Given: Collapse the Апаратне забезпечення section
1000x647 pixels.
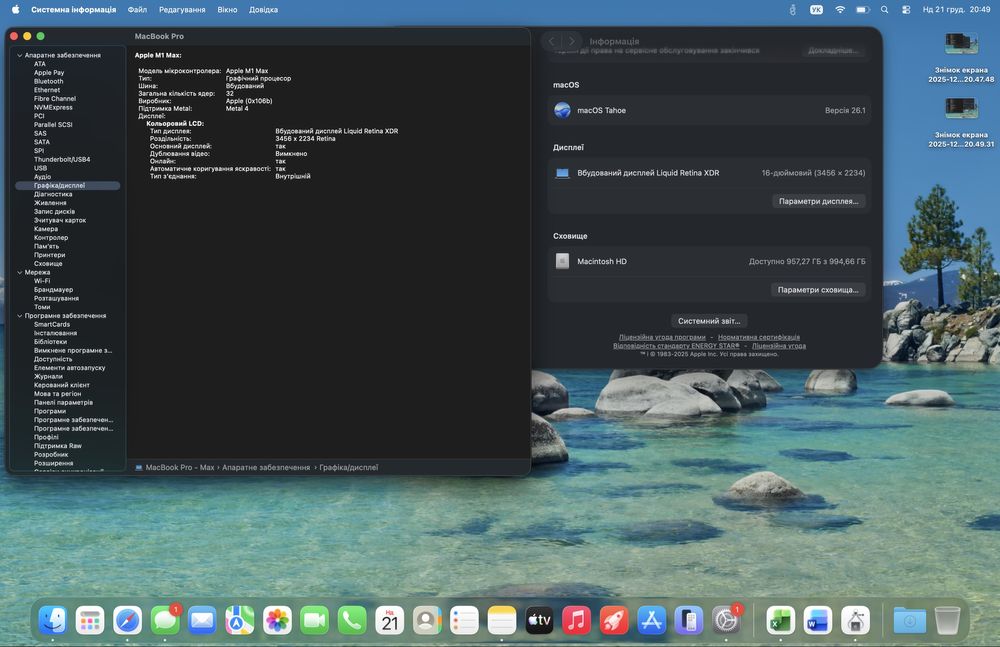Looking at the screenshot, I should (x=19, y=55).
